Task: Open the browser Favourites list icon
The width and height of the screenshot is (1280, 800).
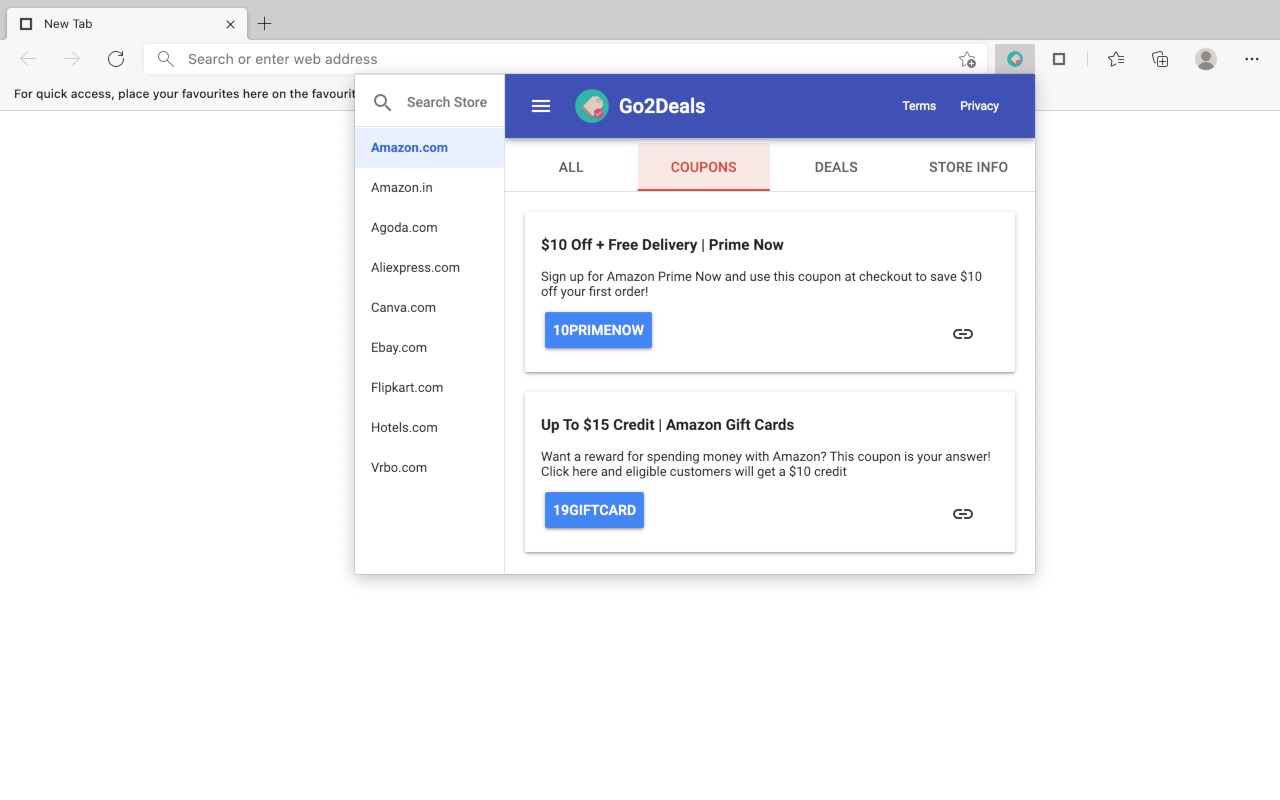Action: (1116, 59)
